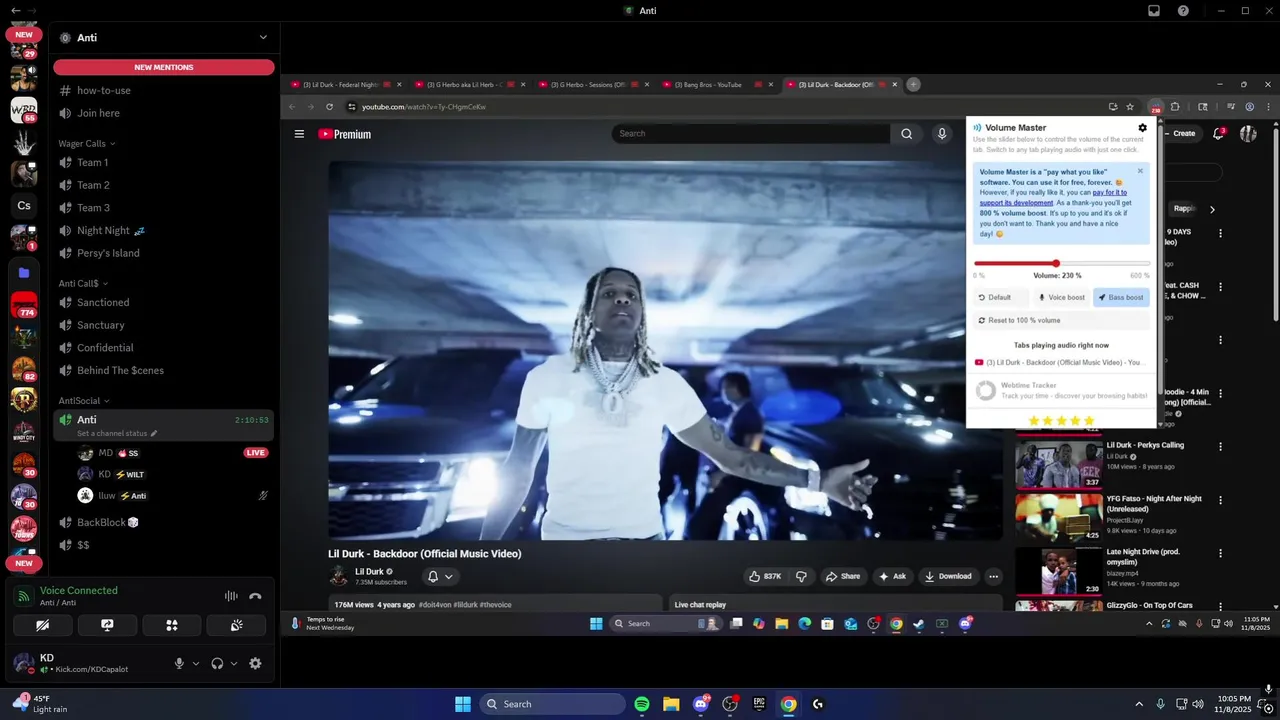Open notification bell dropdown for Lil Durk

(440, 576)
